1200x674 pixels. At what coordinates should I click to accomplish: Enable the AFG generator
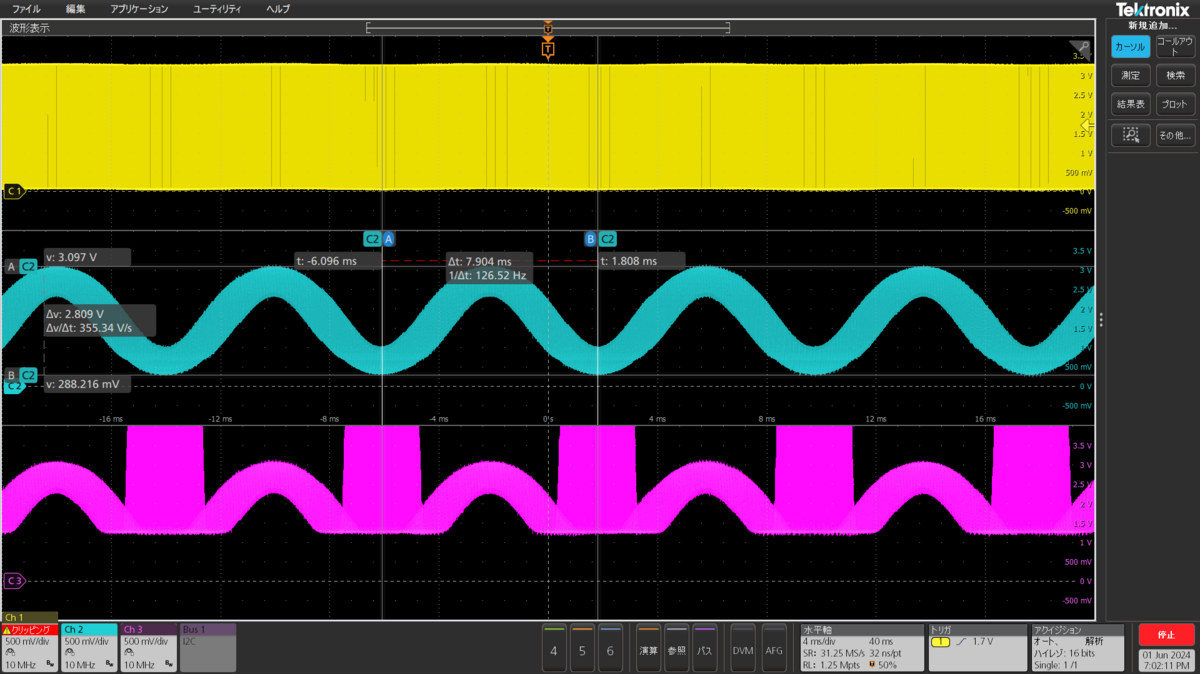(x=774, y=648)
